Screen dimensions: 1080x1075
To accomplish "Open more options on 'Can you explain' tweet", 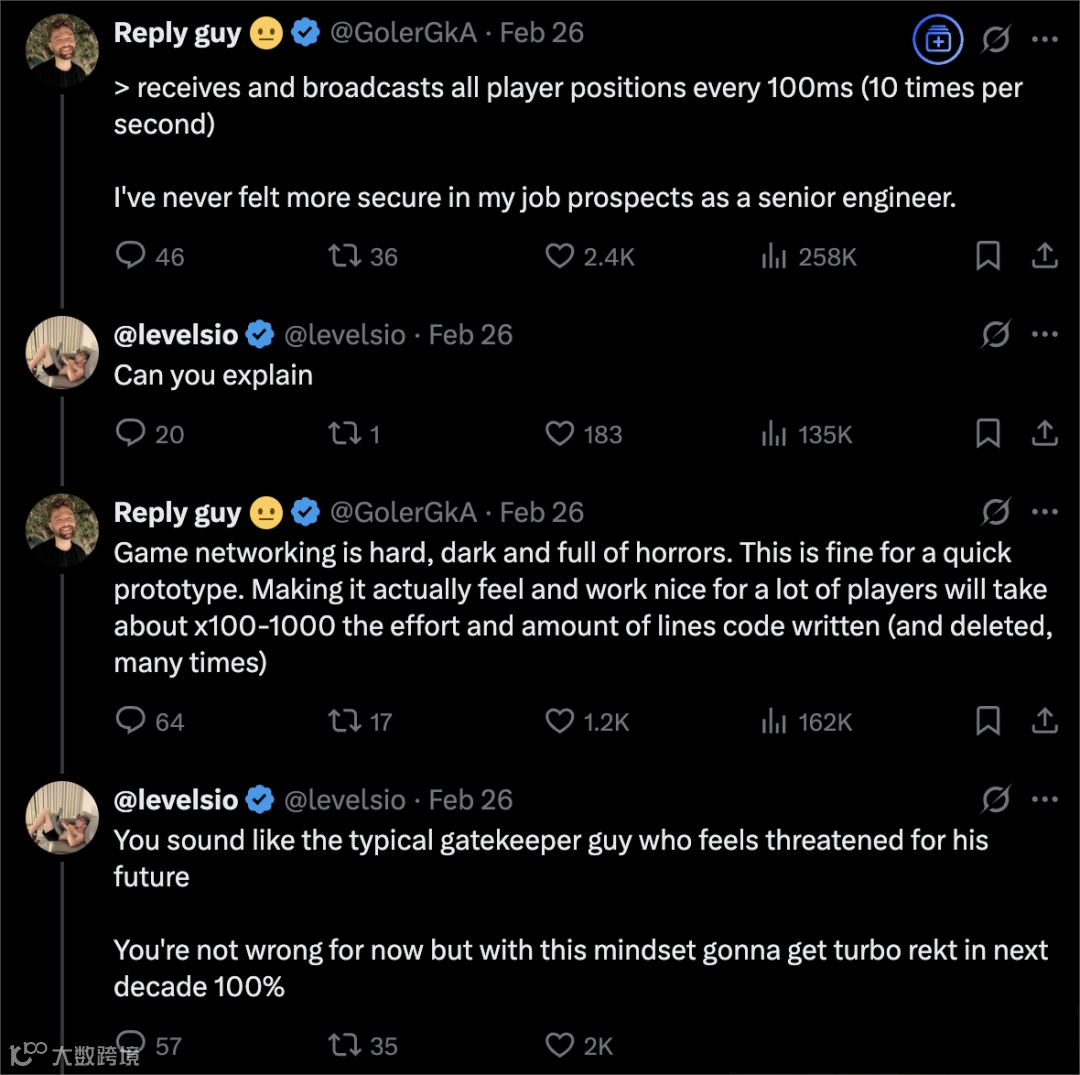I will coord(1044,334).
